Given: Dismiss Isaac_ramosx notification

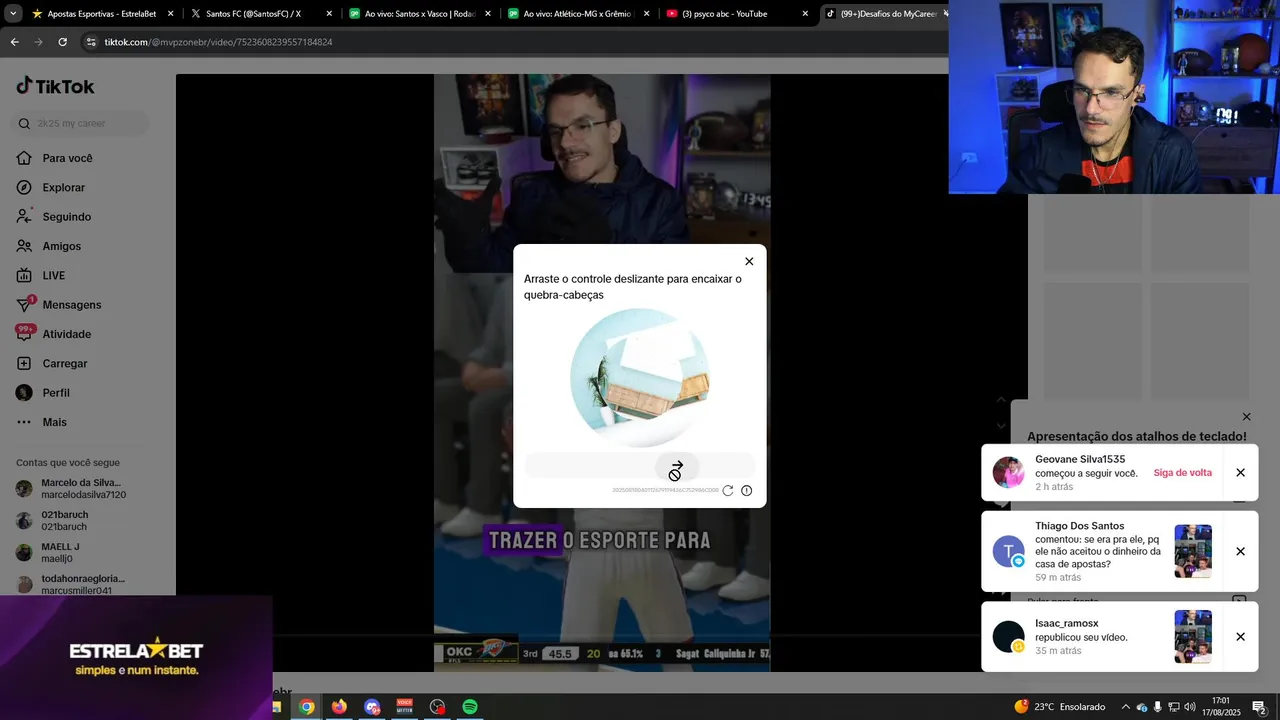Looking at the screenshot, I should 1240,637.
